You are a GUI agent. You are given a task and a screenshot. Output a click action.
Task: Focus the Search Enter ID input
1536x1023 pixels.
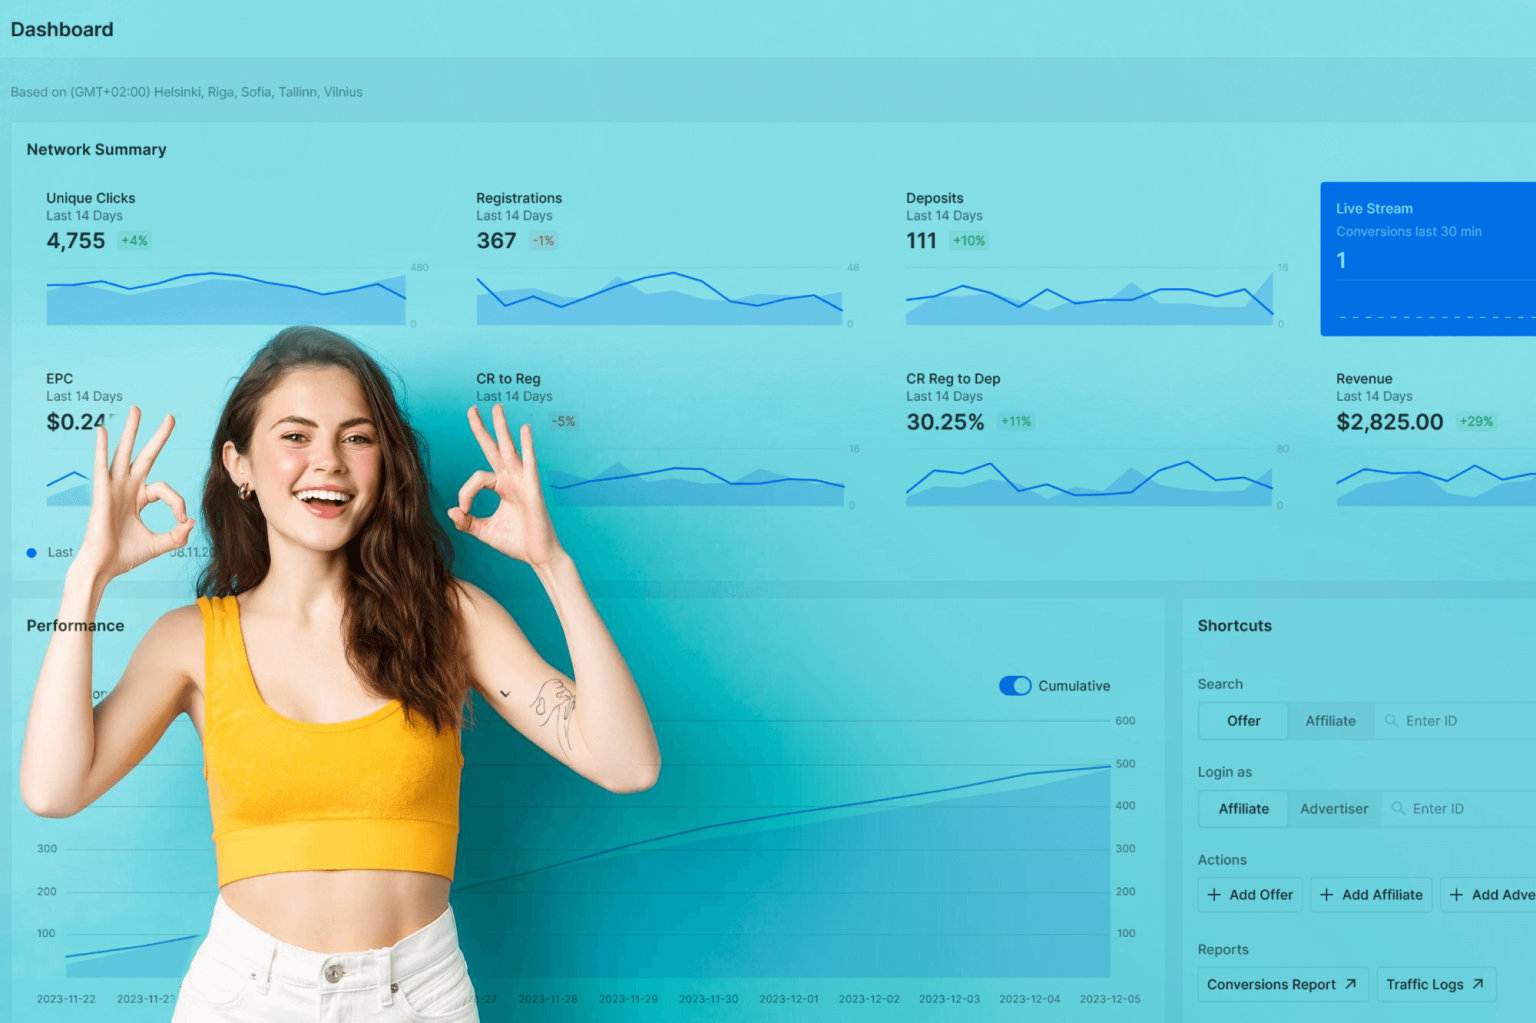click(x=1460, y=721)
